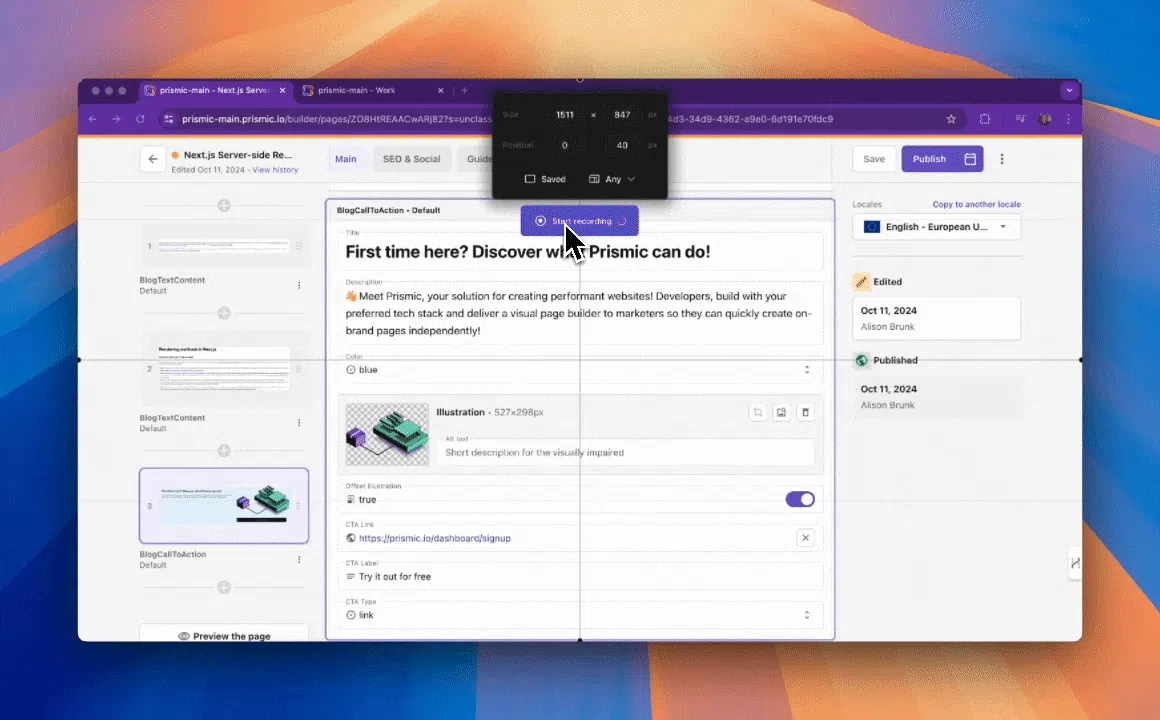Open the schedule calendar icon next to Publish
Viewport: 1160px width, 720px height.
[970, 159]
